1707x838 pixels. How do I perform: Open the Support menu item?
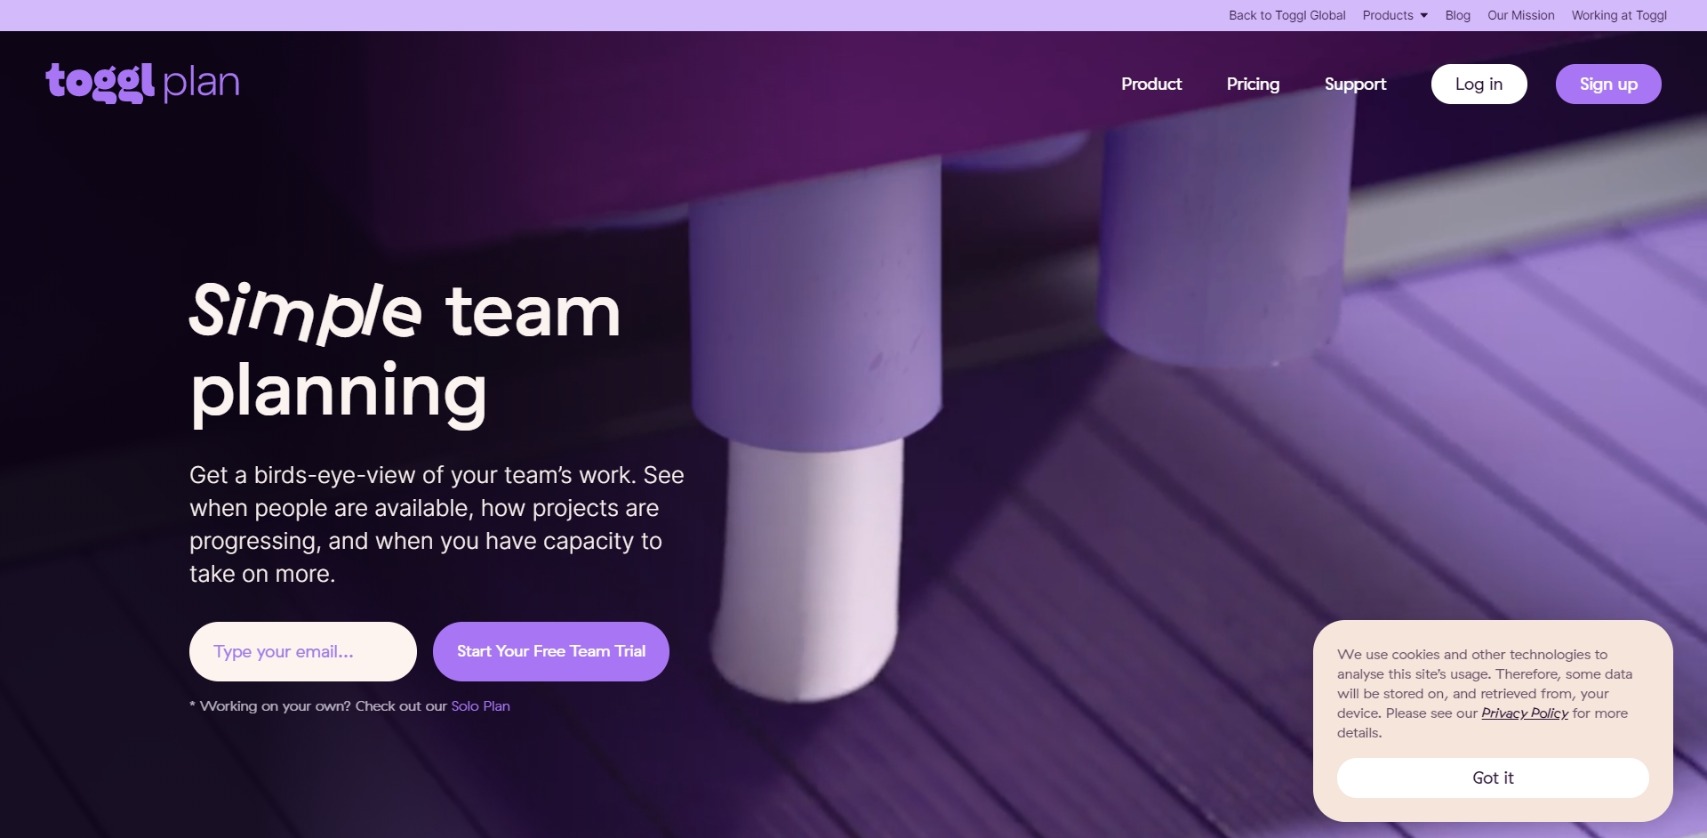click(1355, 84)
